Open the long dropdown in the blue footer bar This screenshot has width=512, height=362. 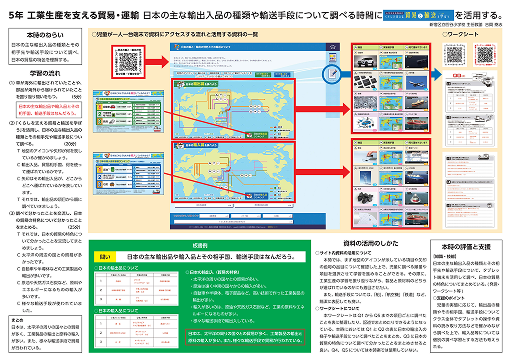[233, 222]
